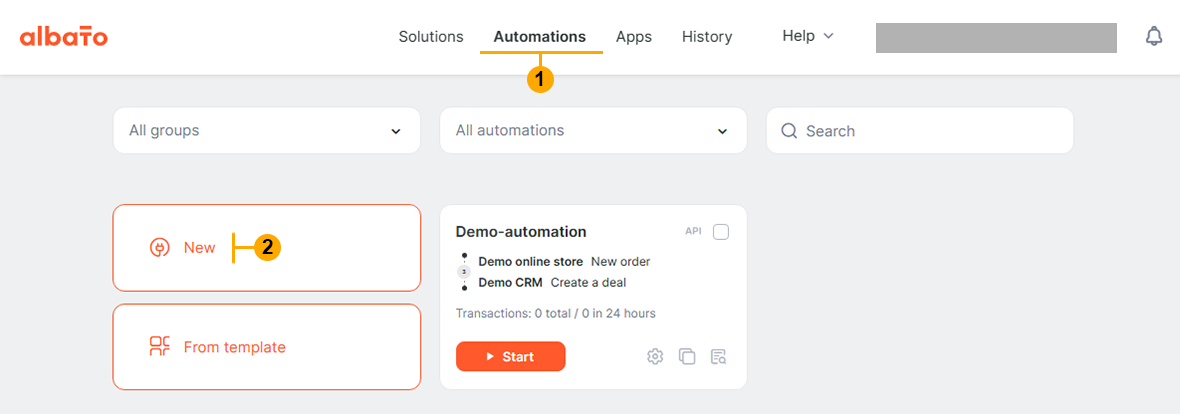
Task: Select the Demo online store New order step
Action: 564,262
